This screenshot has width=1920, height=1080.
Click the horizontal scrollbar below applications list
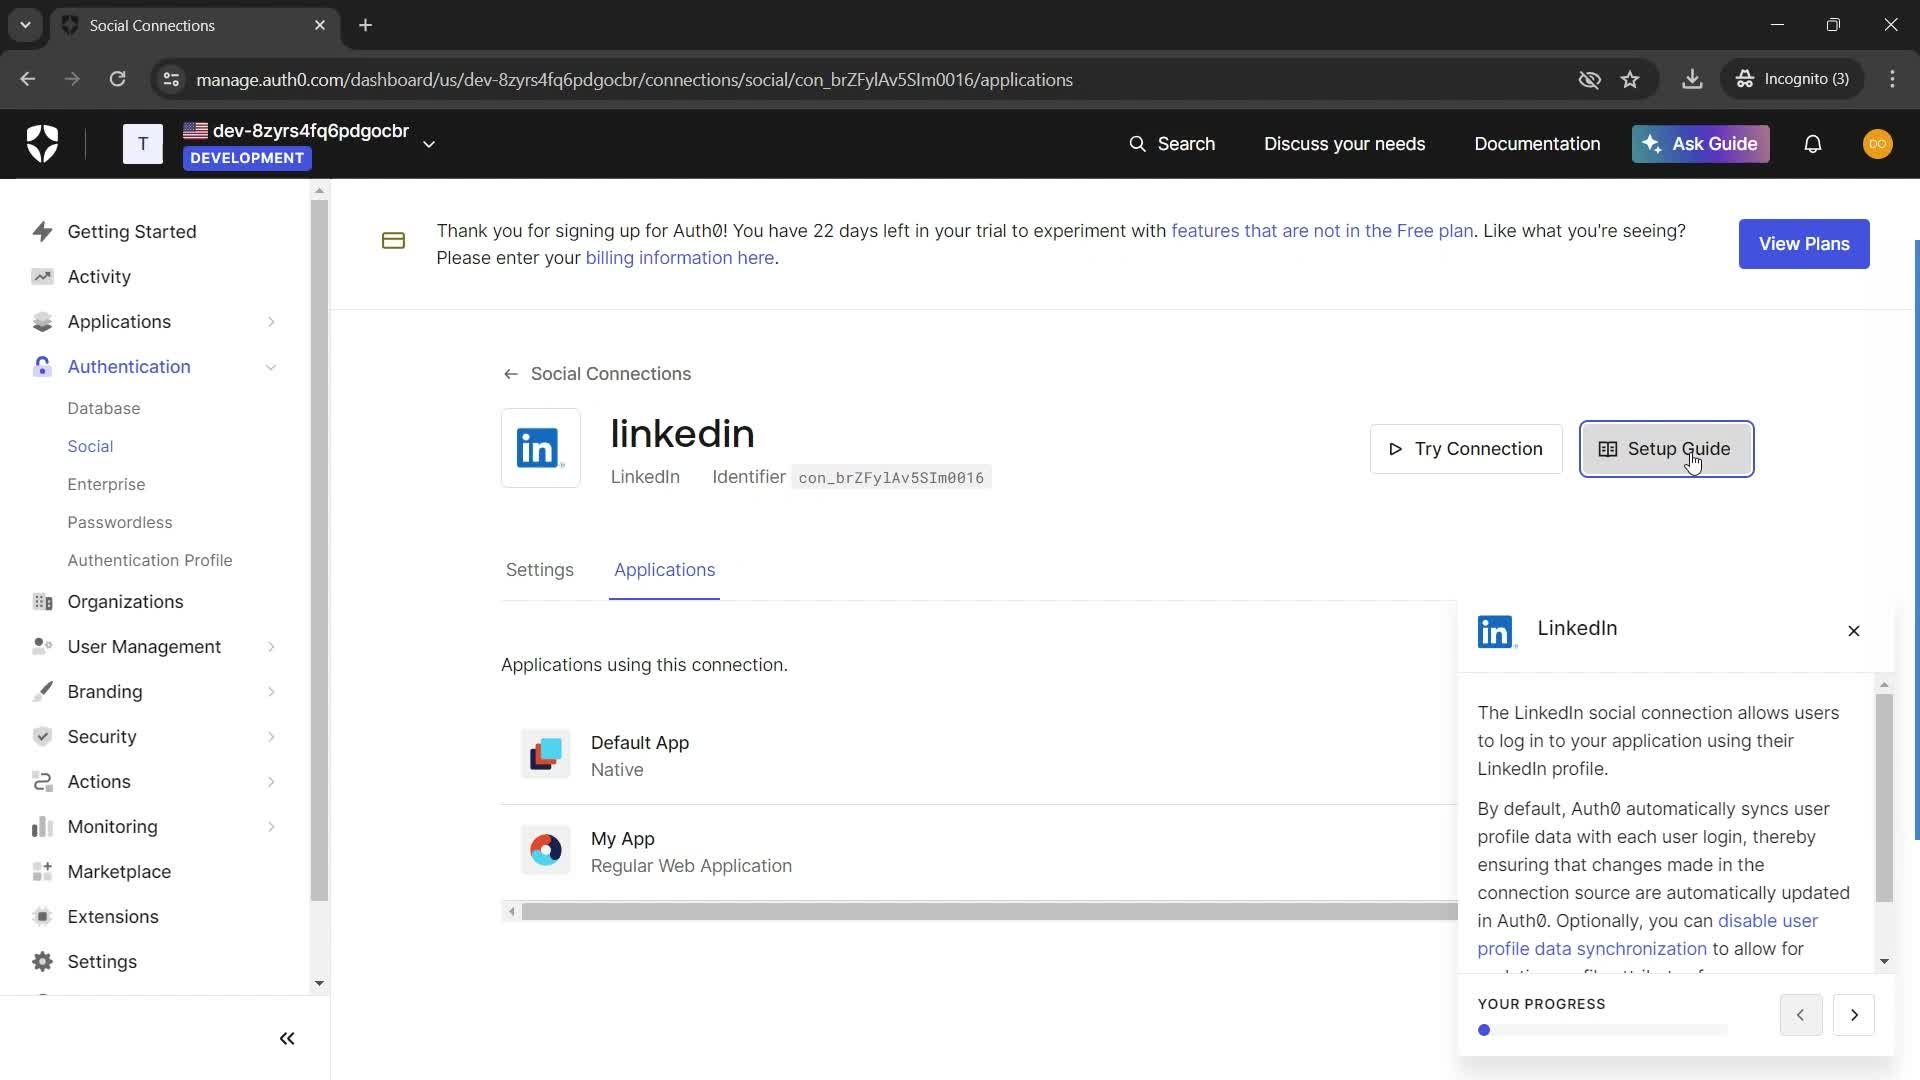[989, 912]
